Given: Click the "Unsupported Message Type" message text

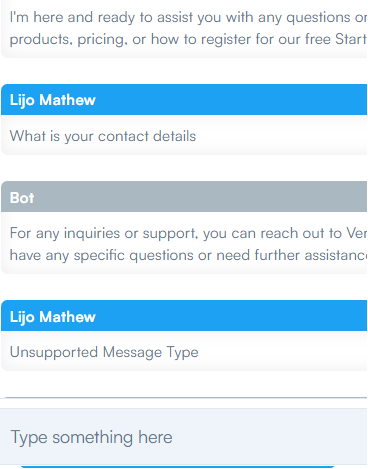Looking at the screenshot, I should [x=104, y=353].
